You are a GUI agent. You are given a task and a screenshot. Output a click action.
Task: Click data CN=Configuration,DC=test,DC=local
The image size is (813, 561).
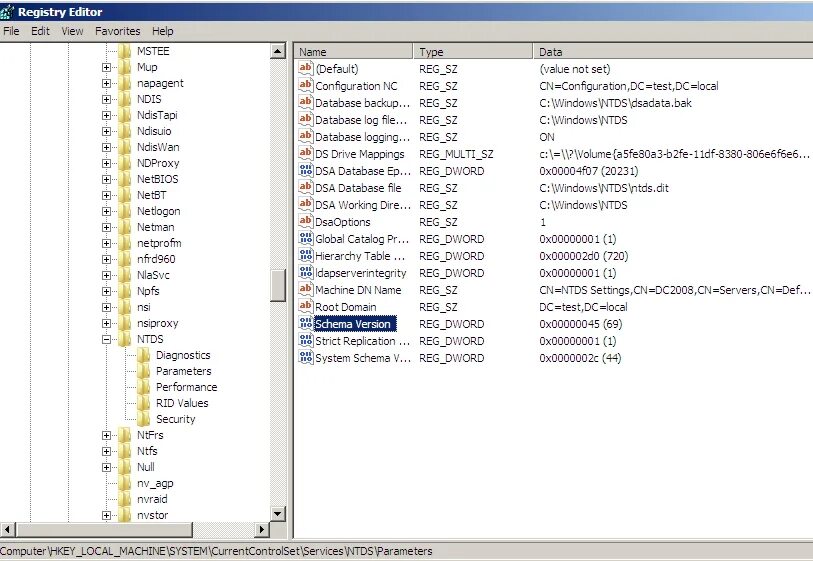pyautogui.click(x=628, y=86)
